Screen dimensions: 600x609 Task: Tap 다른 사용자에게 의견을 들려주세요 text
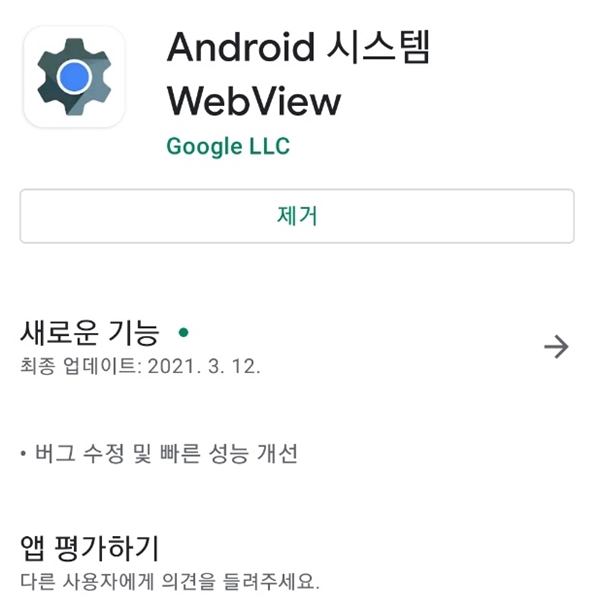click(170, 581)
